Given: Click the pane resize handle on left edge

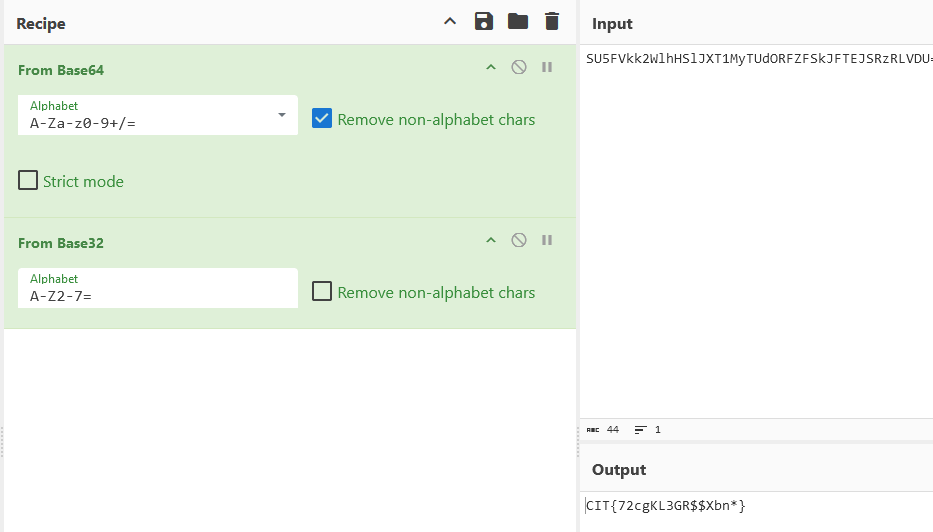Looking at the screenshot, I should tap(2, 442).
